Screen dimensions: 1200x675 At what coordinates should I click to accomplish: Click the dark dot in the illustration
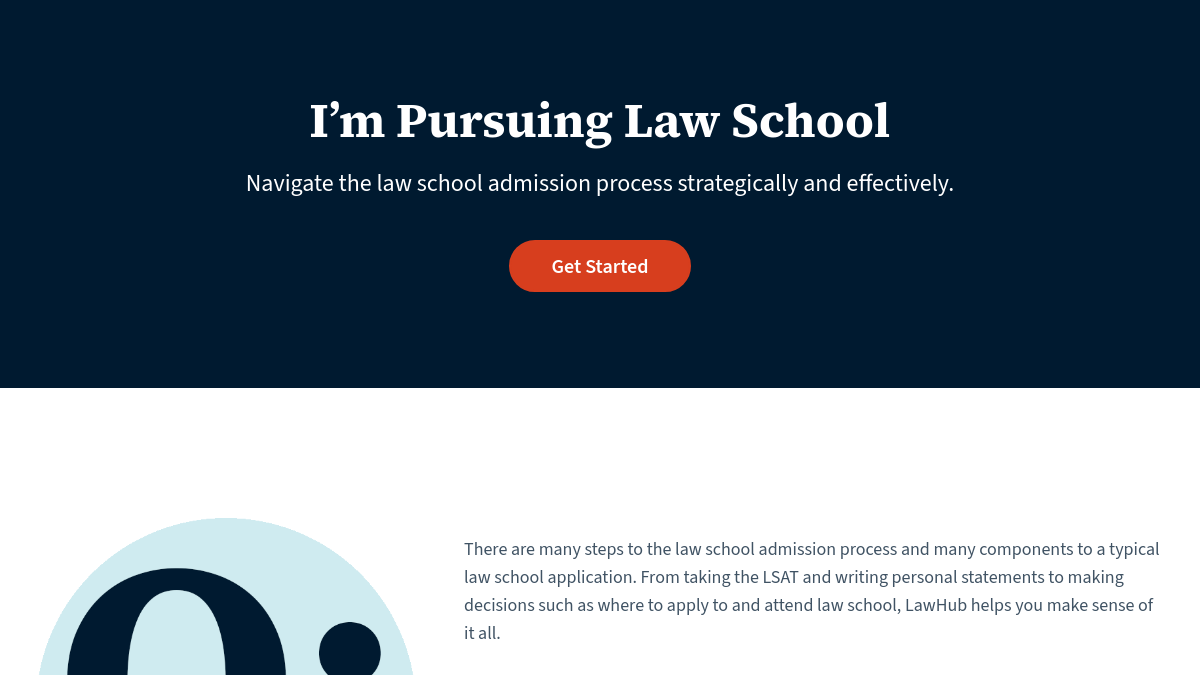tap(350, 652)
